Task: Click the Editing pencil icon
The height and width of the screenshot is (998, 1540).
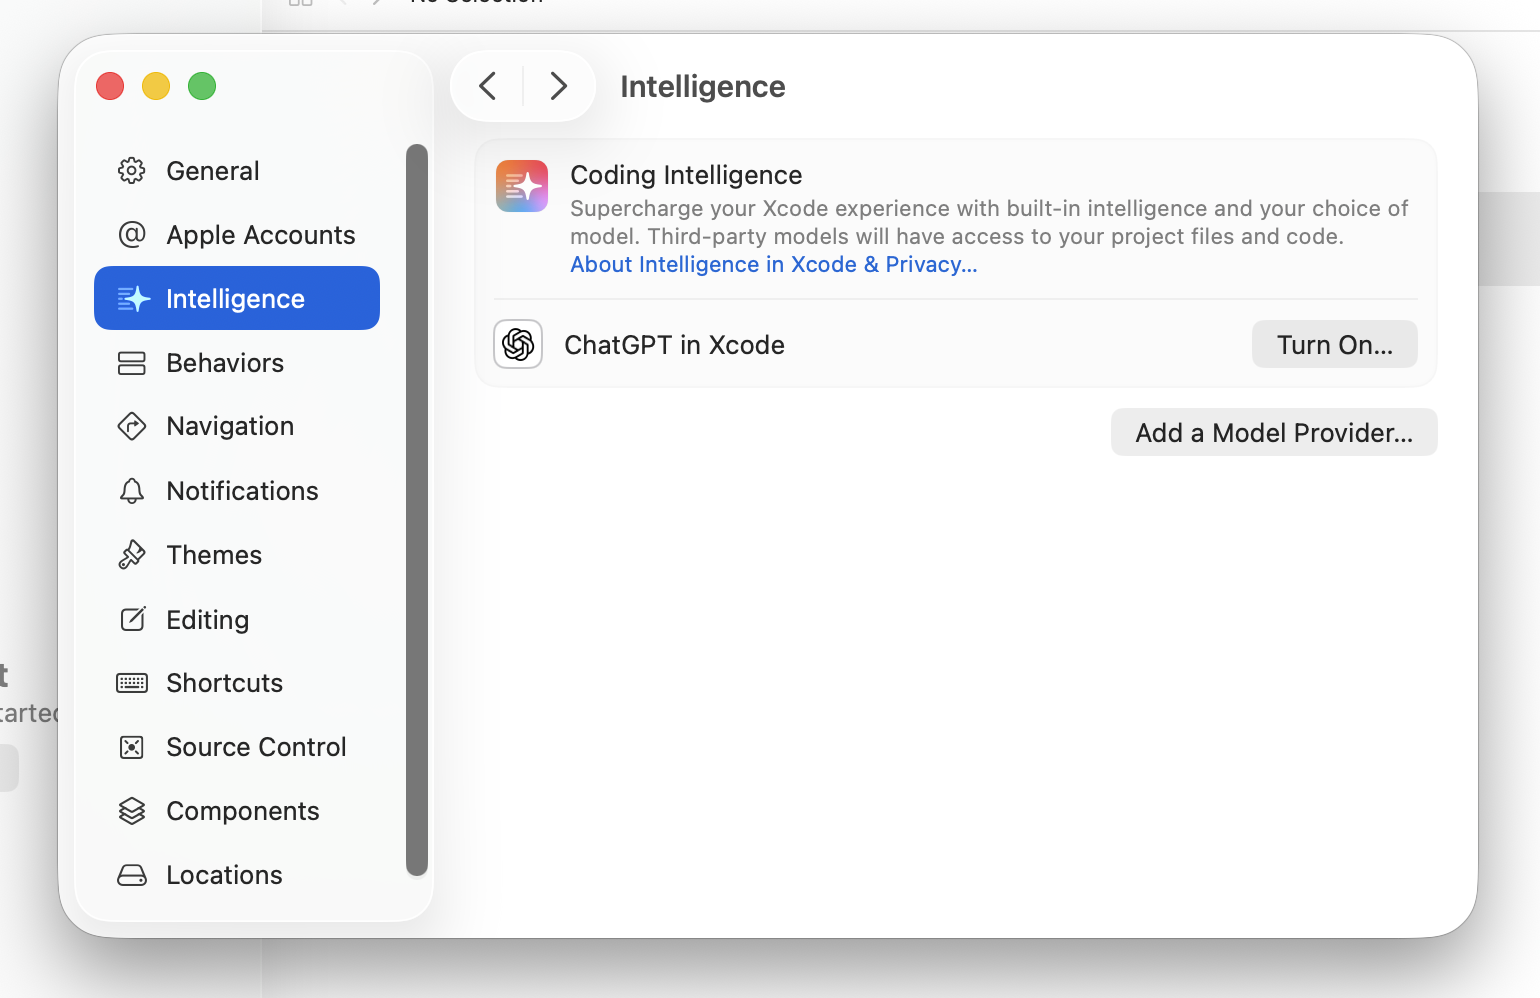Action: click(131, 619)
